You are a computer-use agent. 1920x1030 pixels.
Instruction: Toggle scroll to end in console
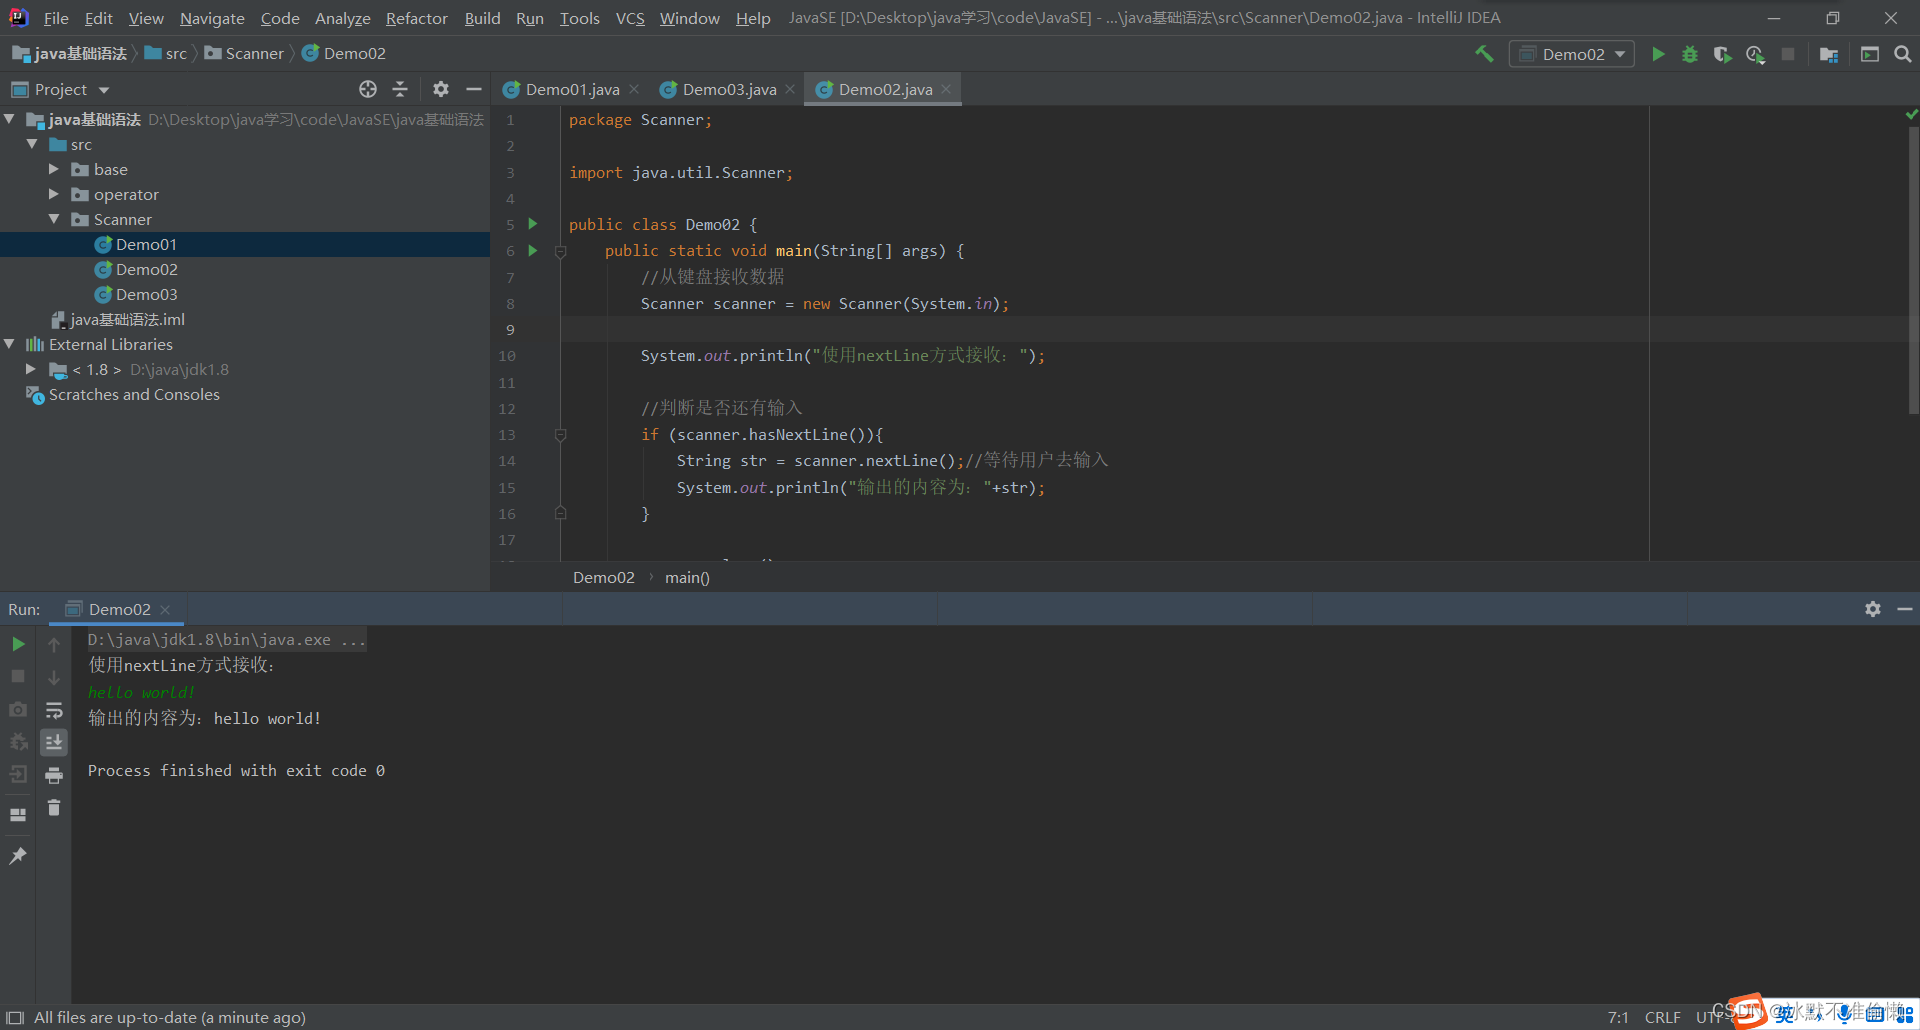tap(54, 742)
